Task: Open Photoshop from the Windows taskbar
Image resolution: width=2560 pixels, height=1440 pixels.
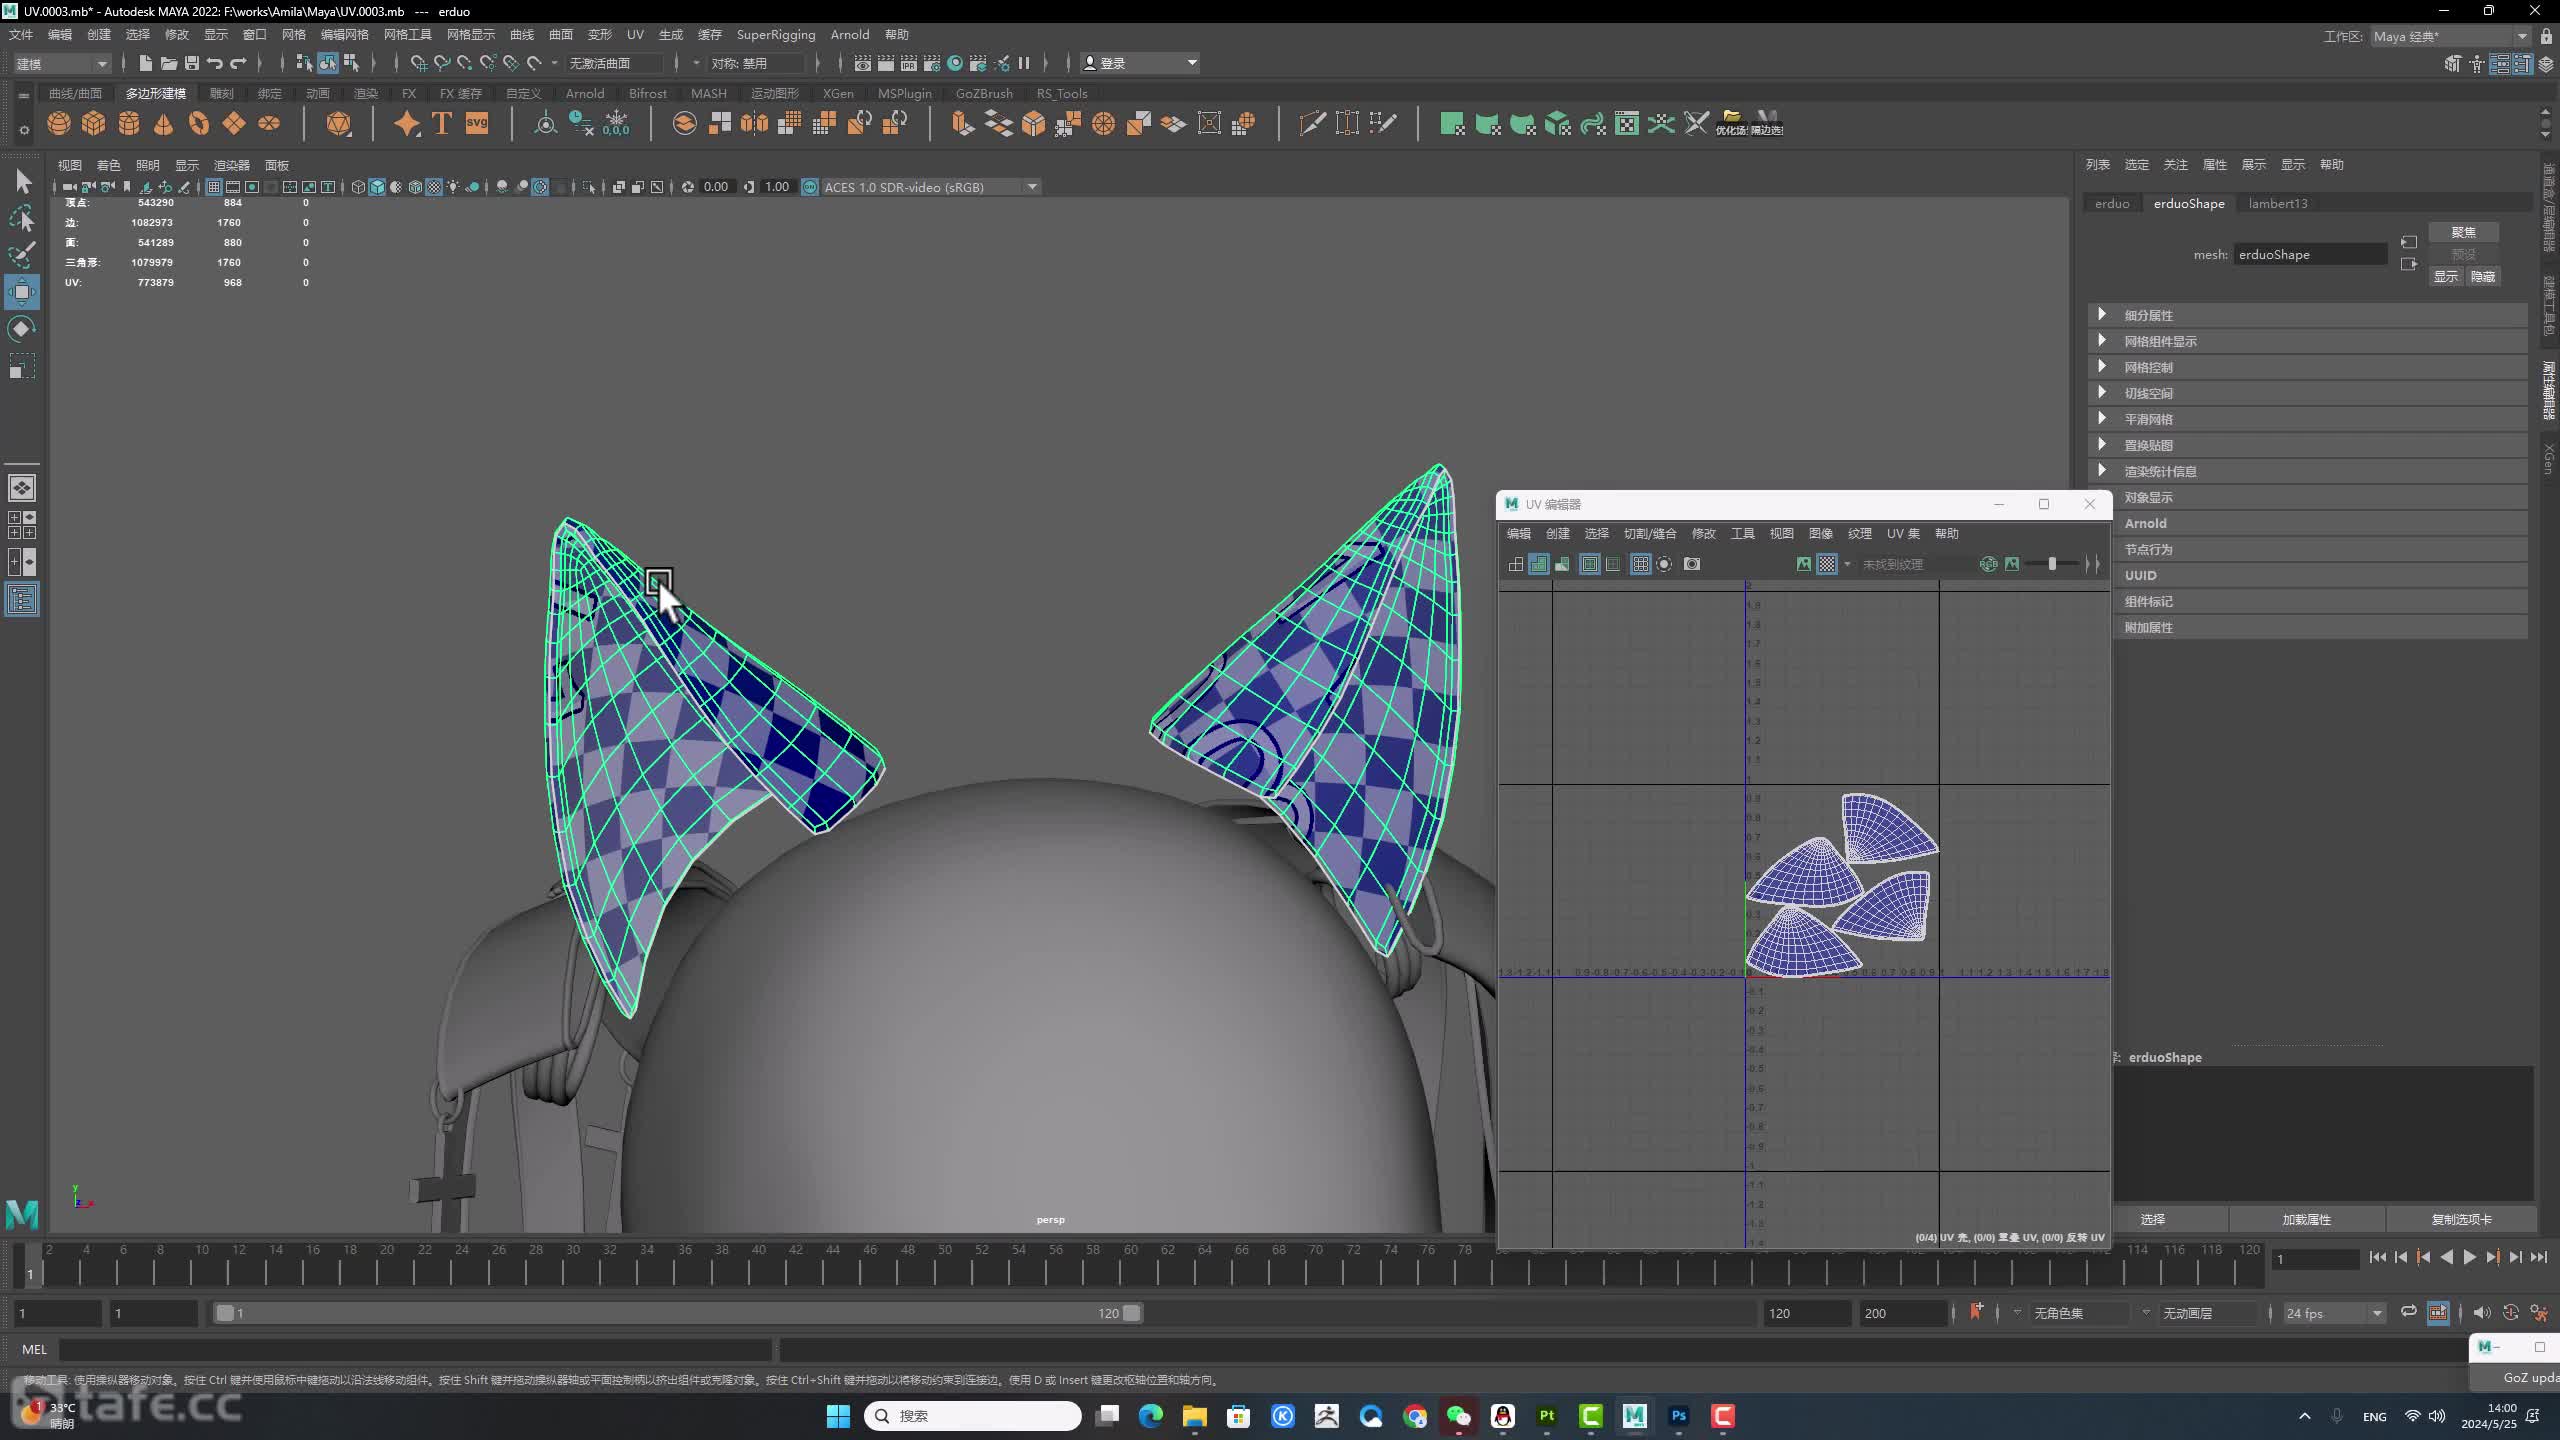Action: coord(1679,1416)
